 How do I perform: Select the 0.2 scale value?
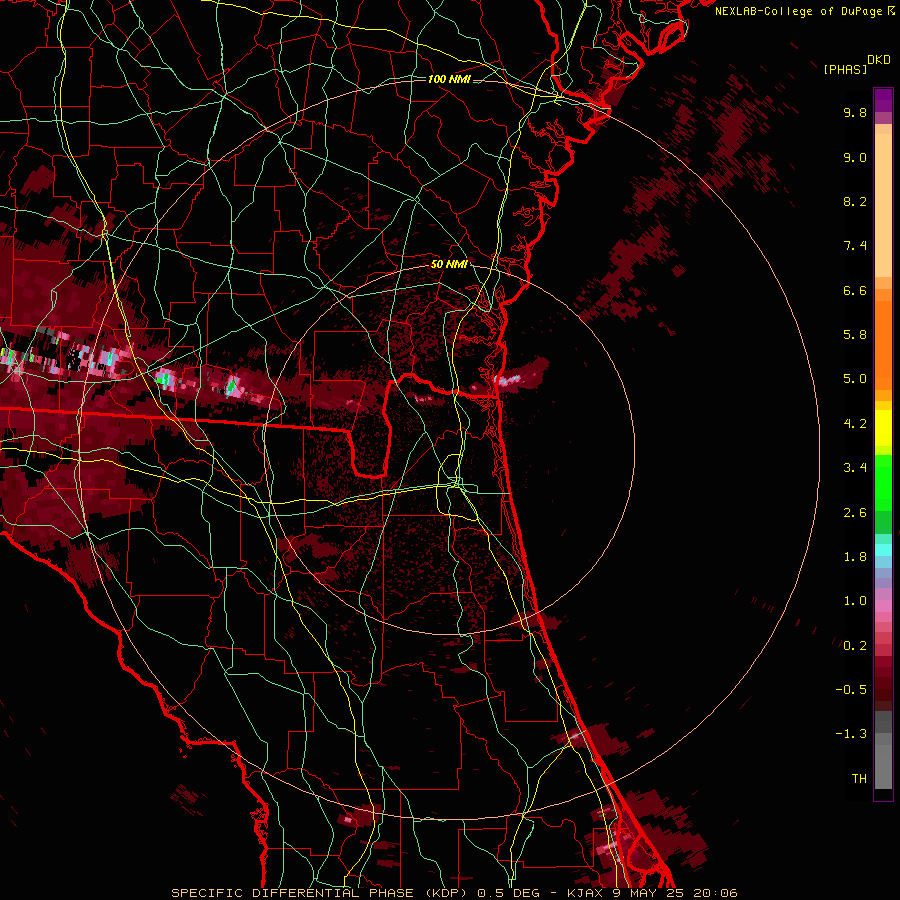(x=855, y=646)
